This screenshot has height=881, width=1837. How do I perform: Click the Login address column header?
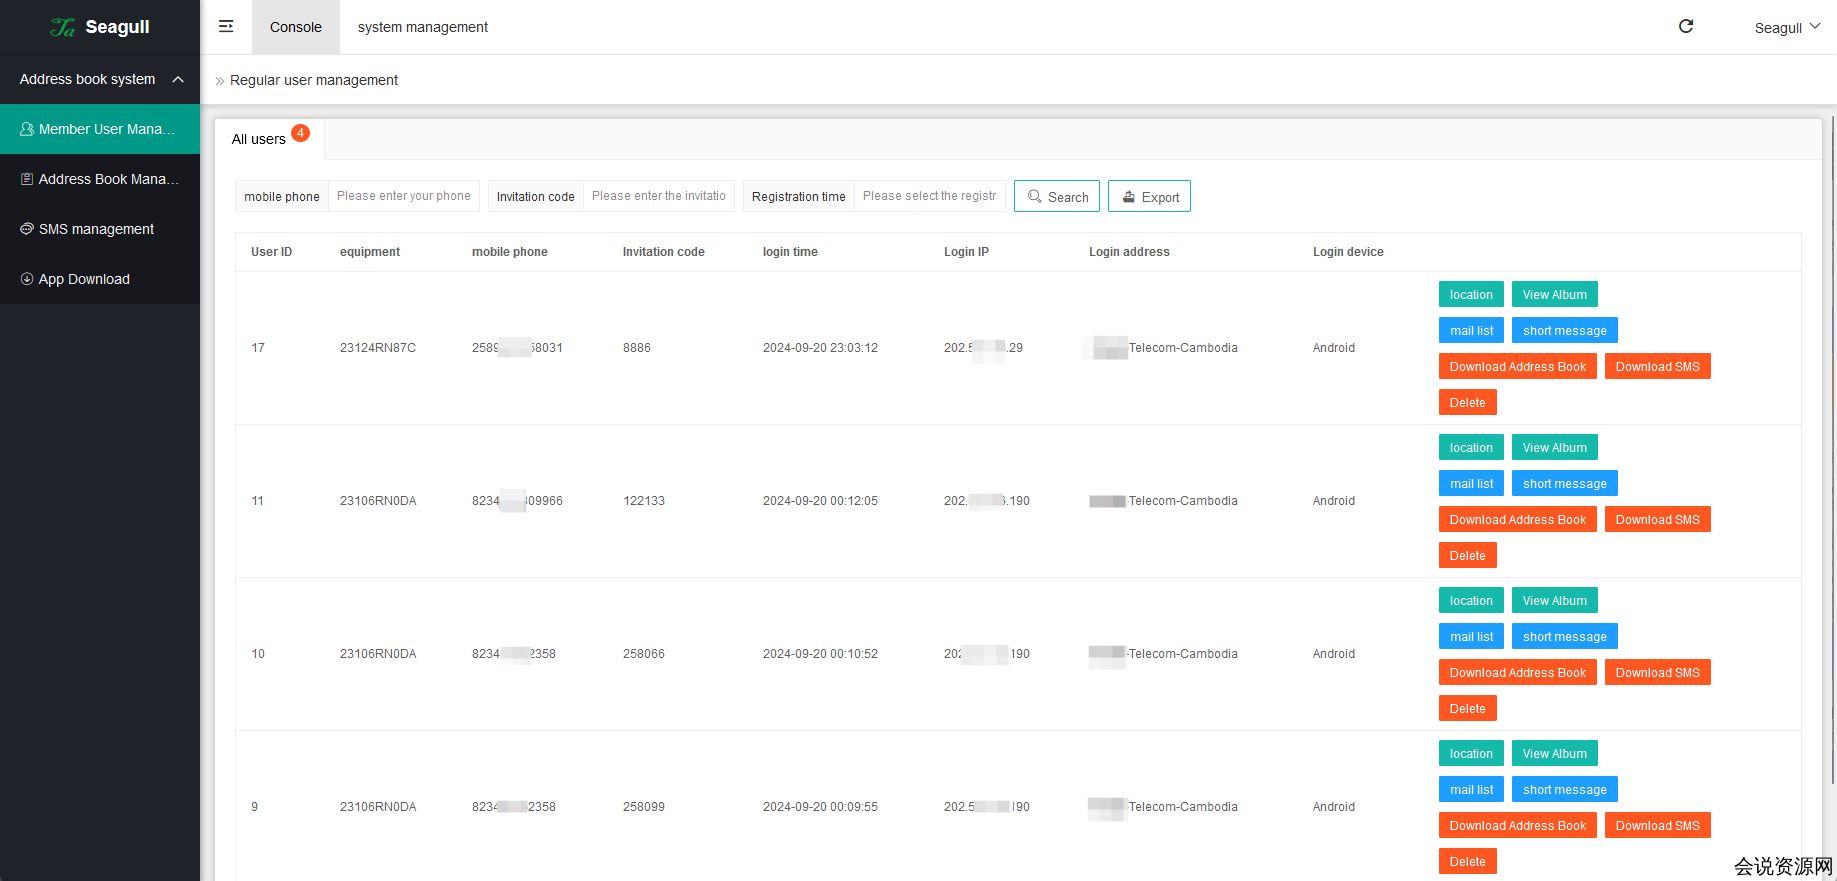1129,252
